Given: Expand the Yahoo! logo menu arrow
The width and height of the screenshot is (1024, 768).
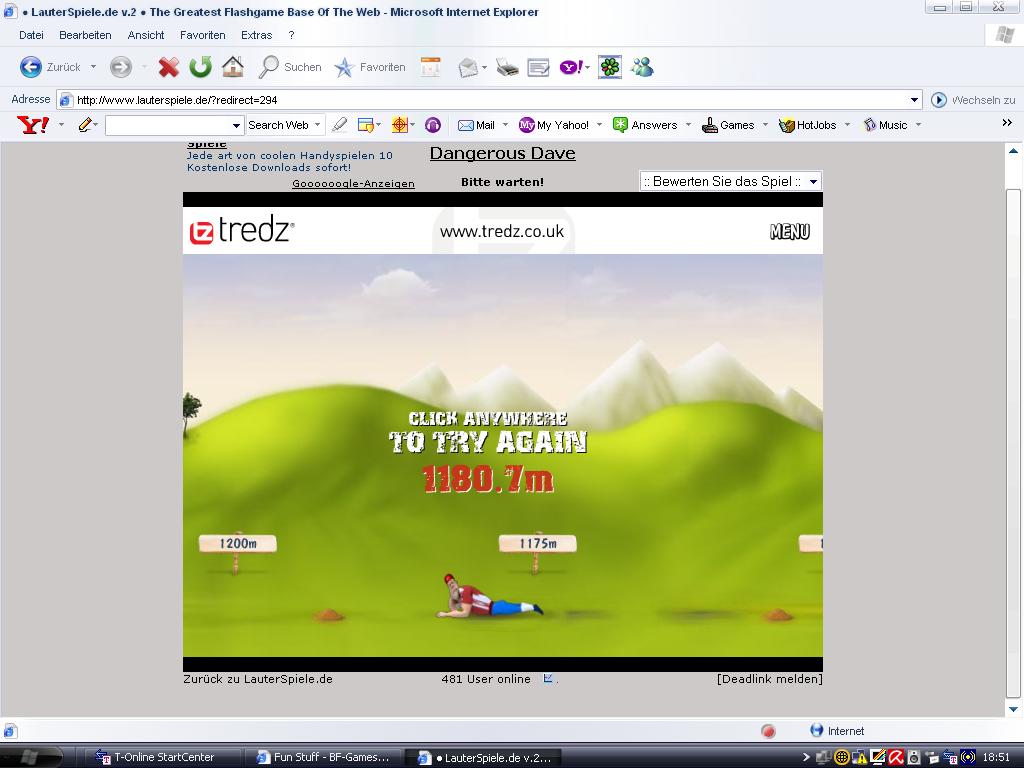Looking at the screenshot, I should 61,125.
